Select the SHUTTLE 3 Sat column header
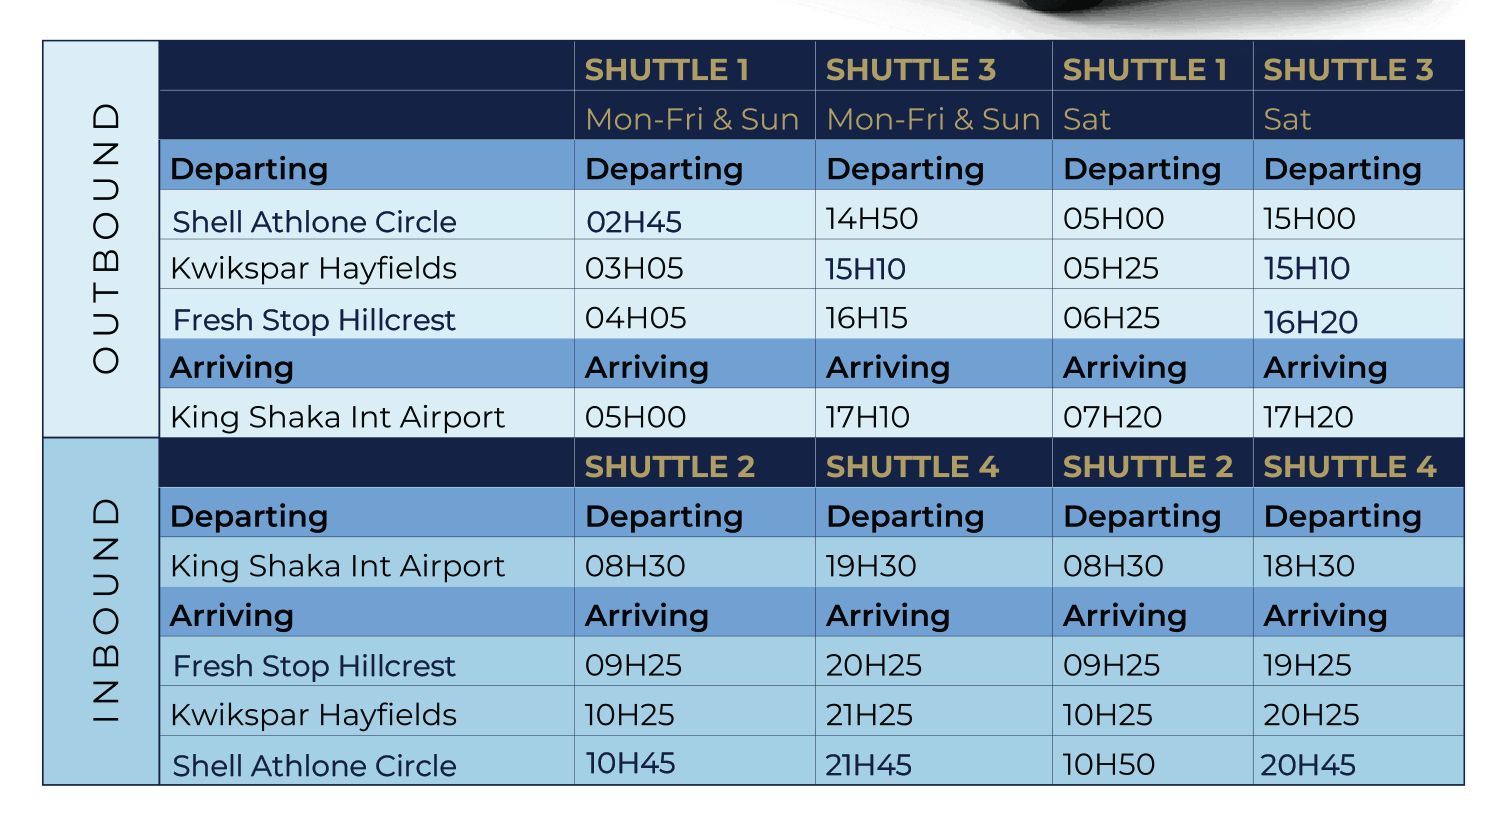The image size is (1507, 832). (x=1347, y=70)
